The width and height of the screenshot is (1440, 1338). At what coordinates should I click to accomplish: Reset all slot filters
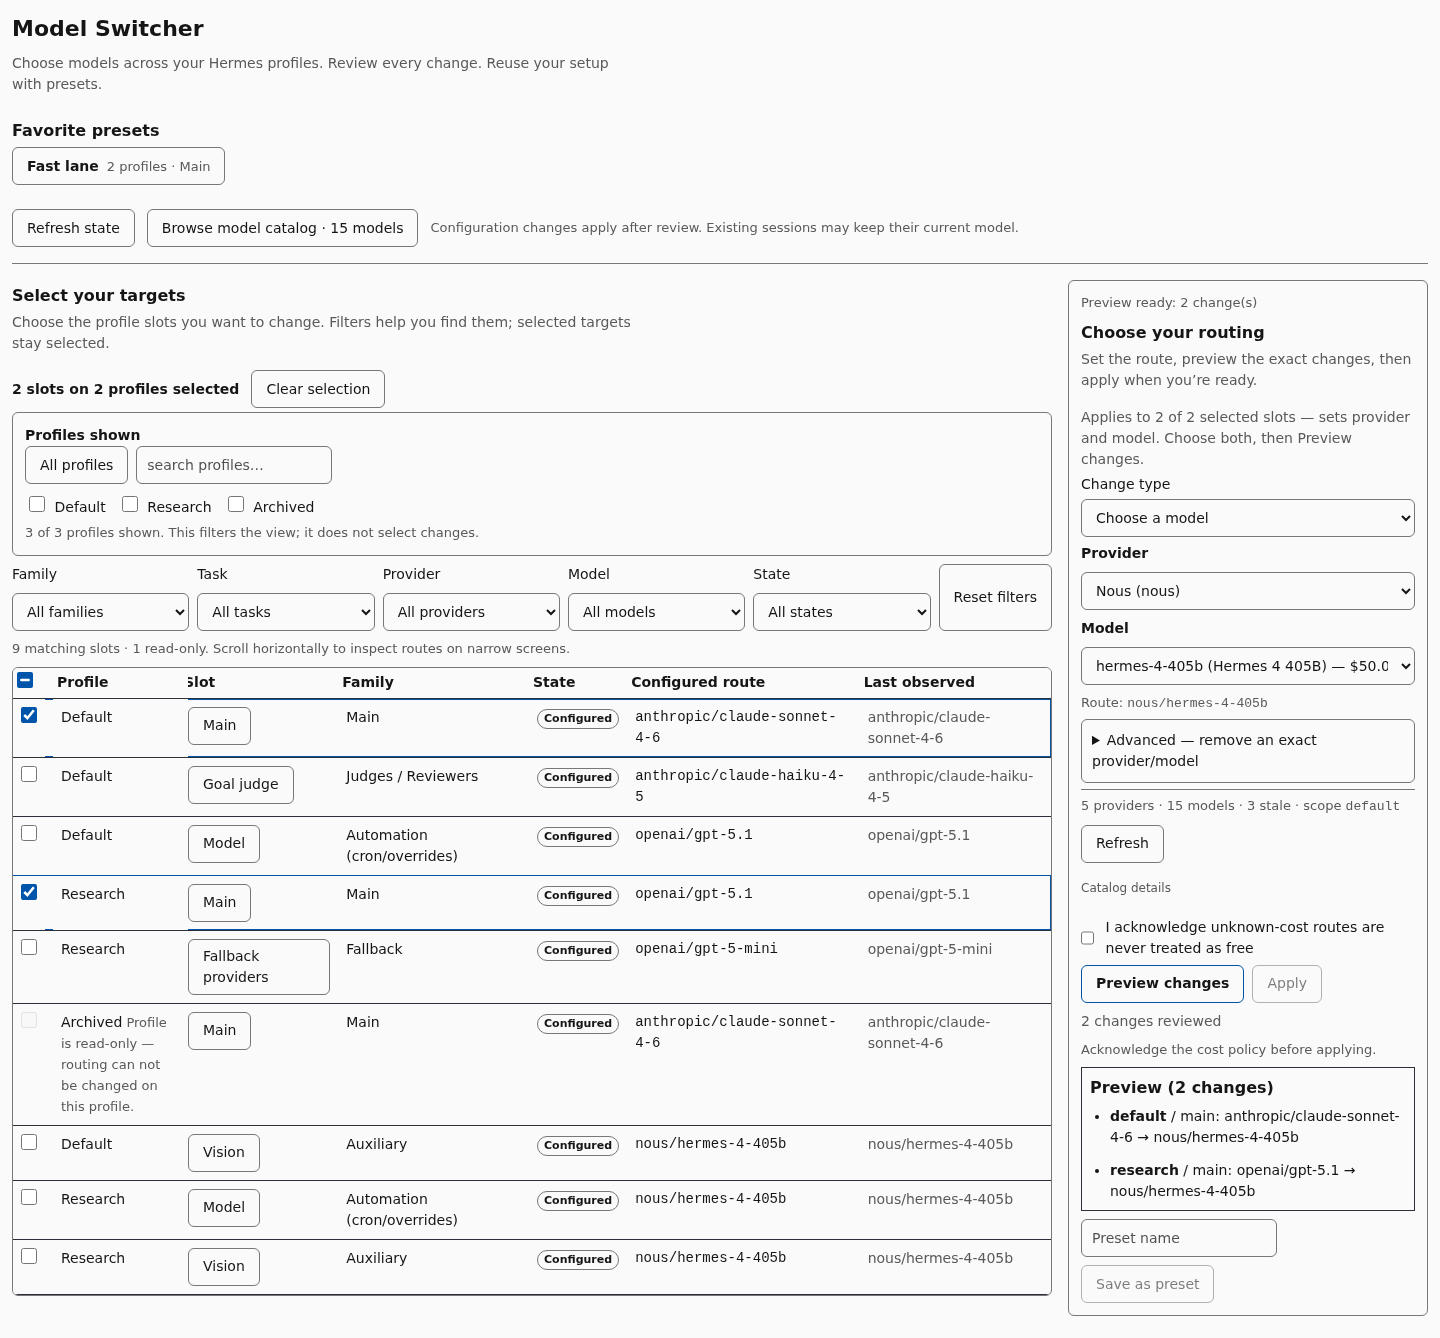(995, 597)
